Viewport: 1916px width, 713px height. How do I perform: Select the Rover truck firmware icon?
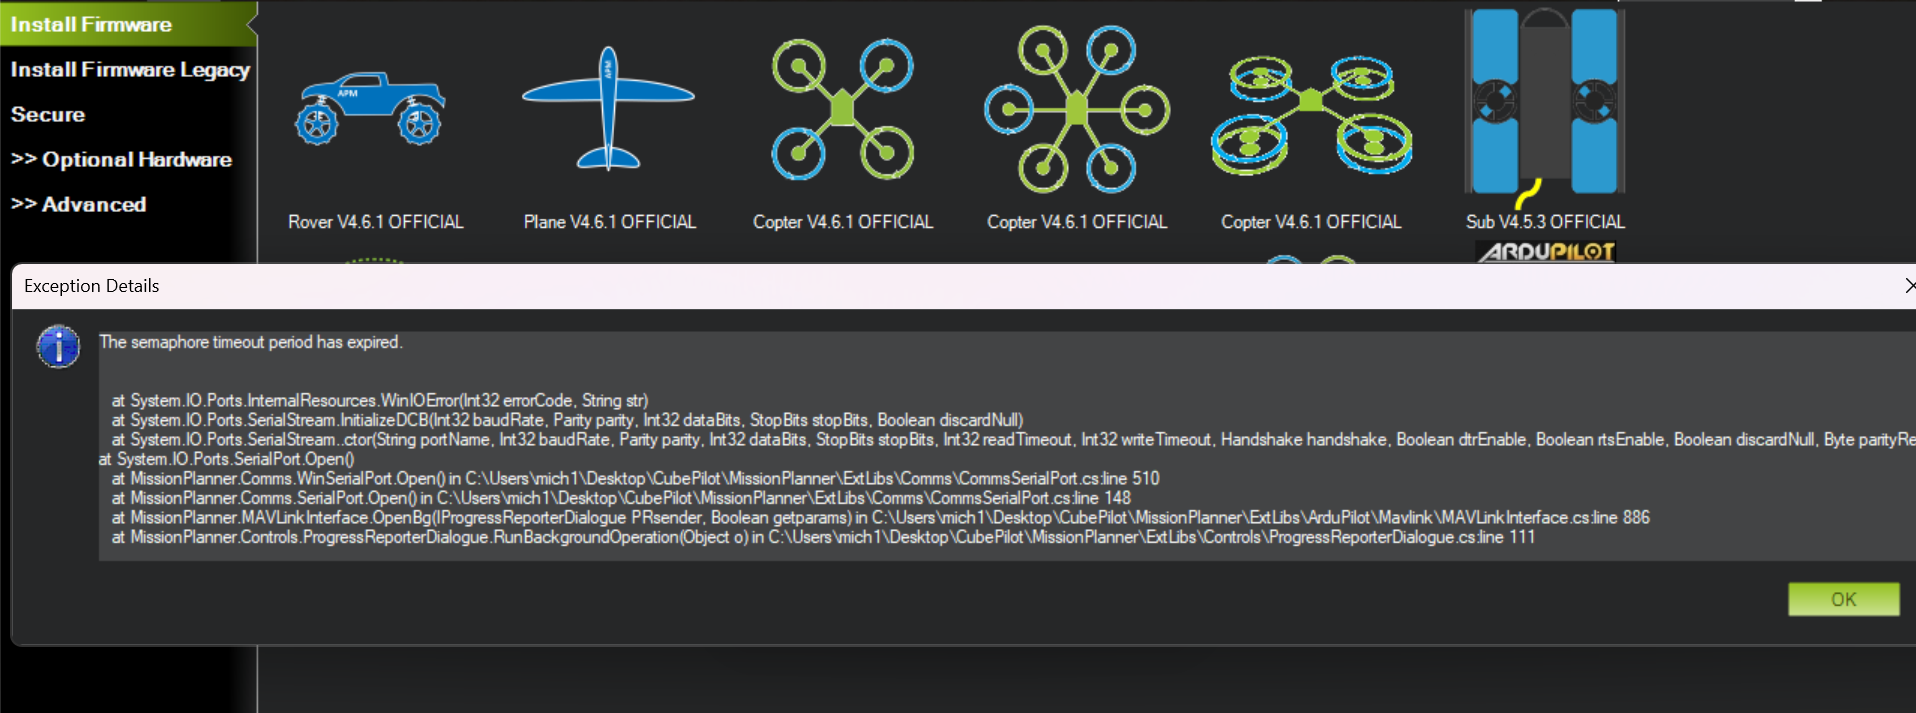point(370,108)
